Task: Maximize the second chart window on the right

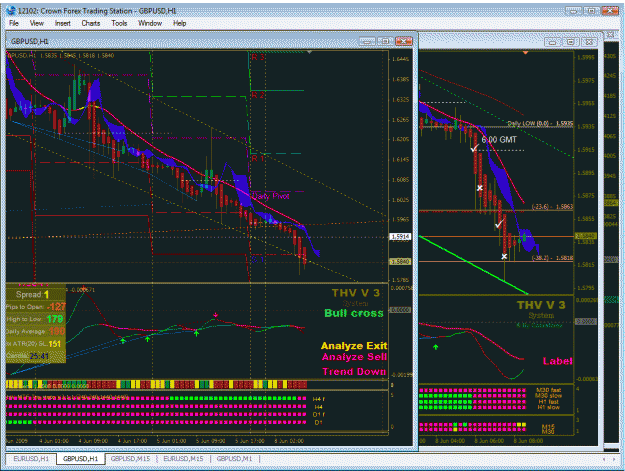Action: 571,42
